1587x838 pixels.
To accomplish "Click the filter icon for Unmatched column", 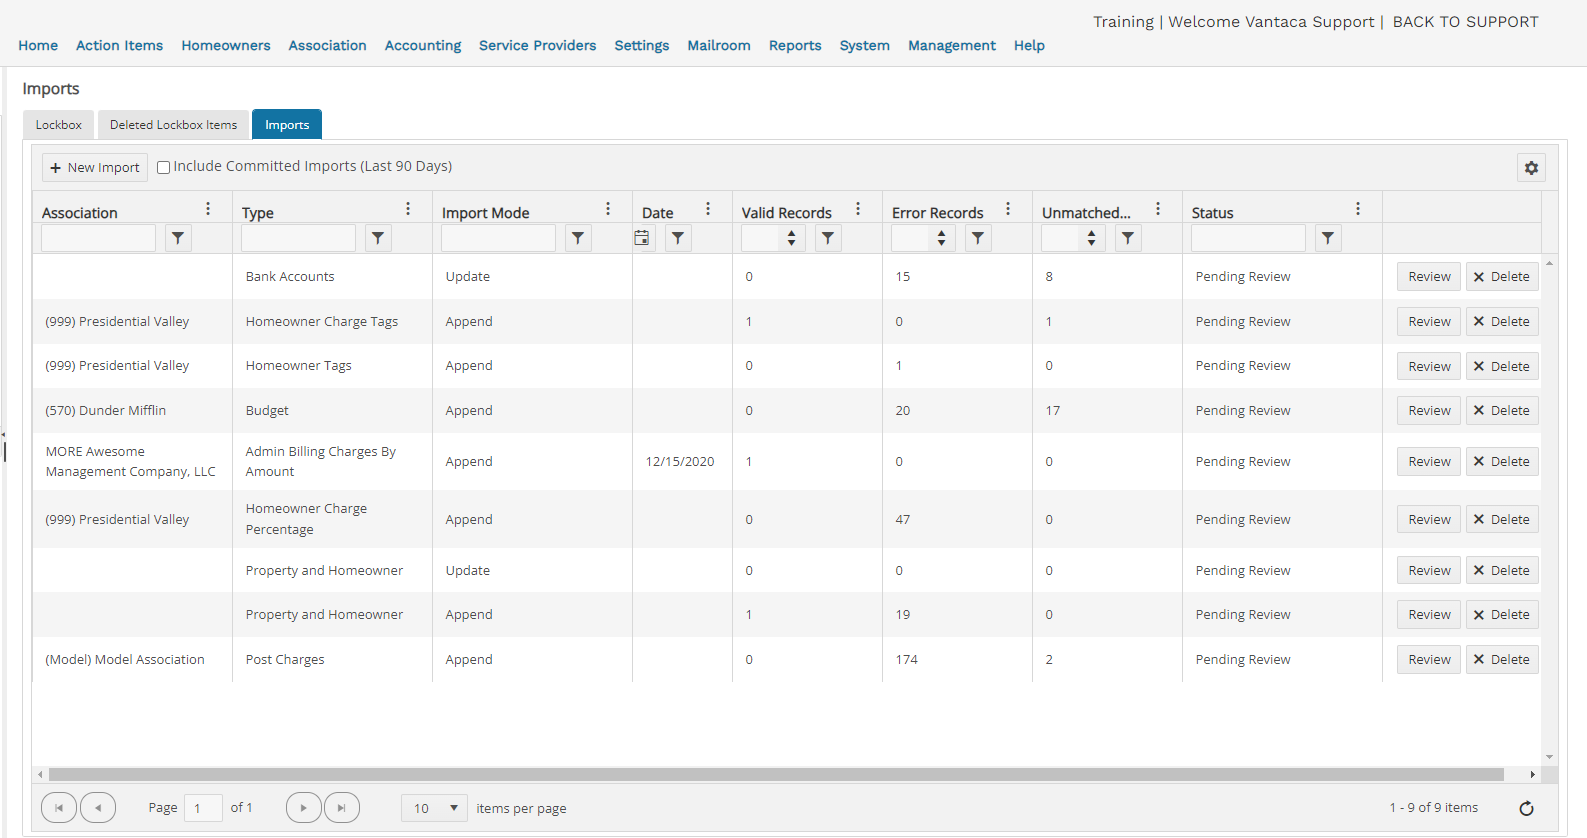I will pyautogui.click(x=1128, y=238).
